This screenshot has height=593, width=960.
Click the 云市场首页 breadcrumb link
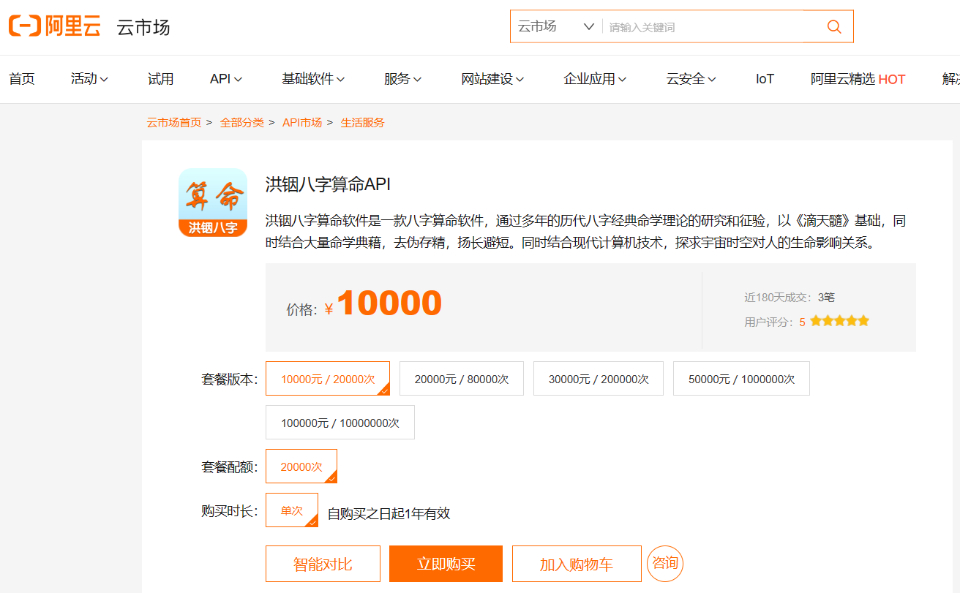click(x=174, y=122)
